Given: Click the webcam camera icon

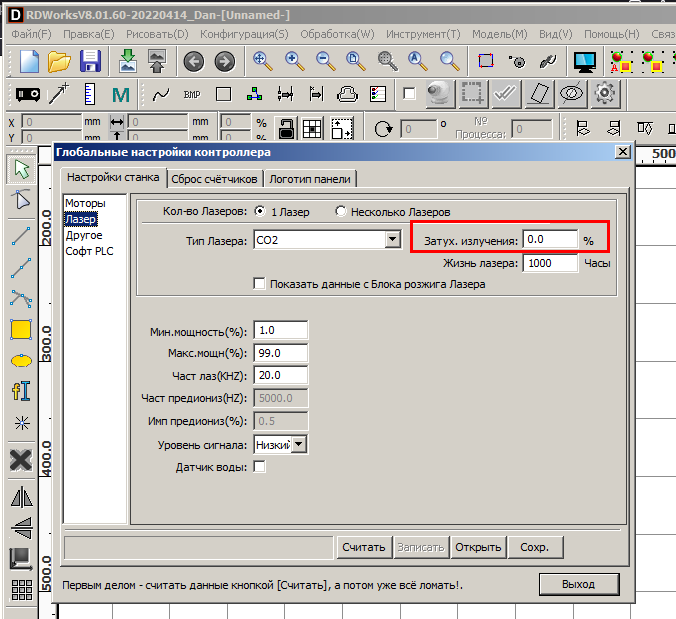Looking at the screenshot, I should tap(439, 94).
